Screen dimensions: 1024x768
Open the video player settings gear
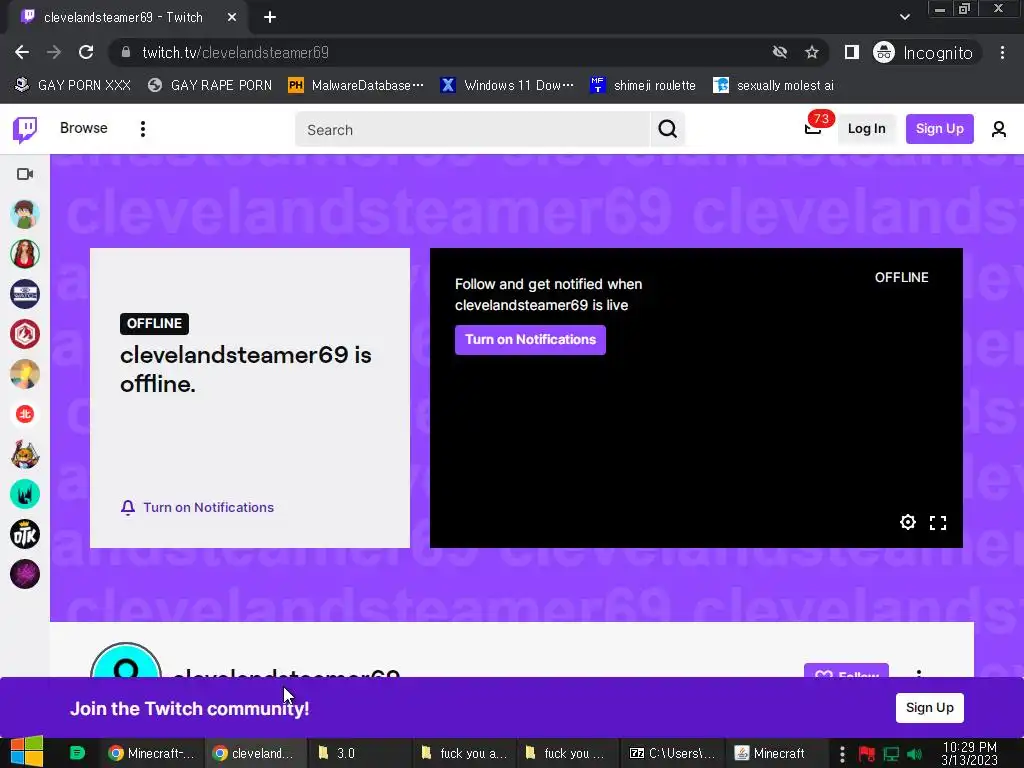click(x=908, y=522)
